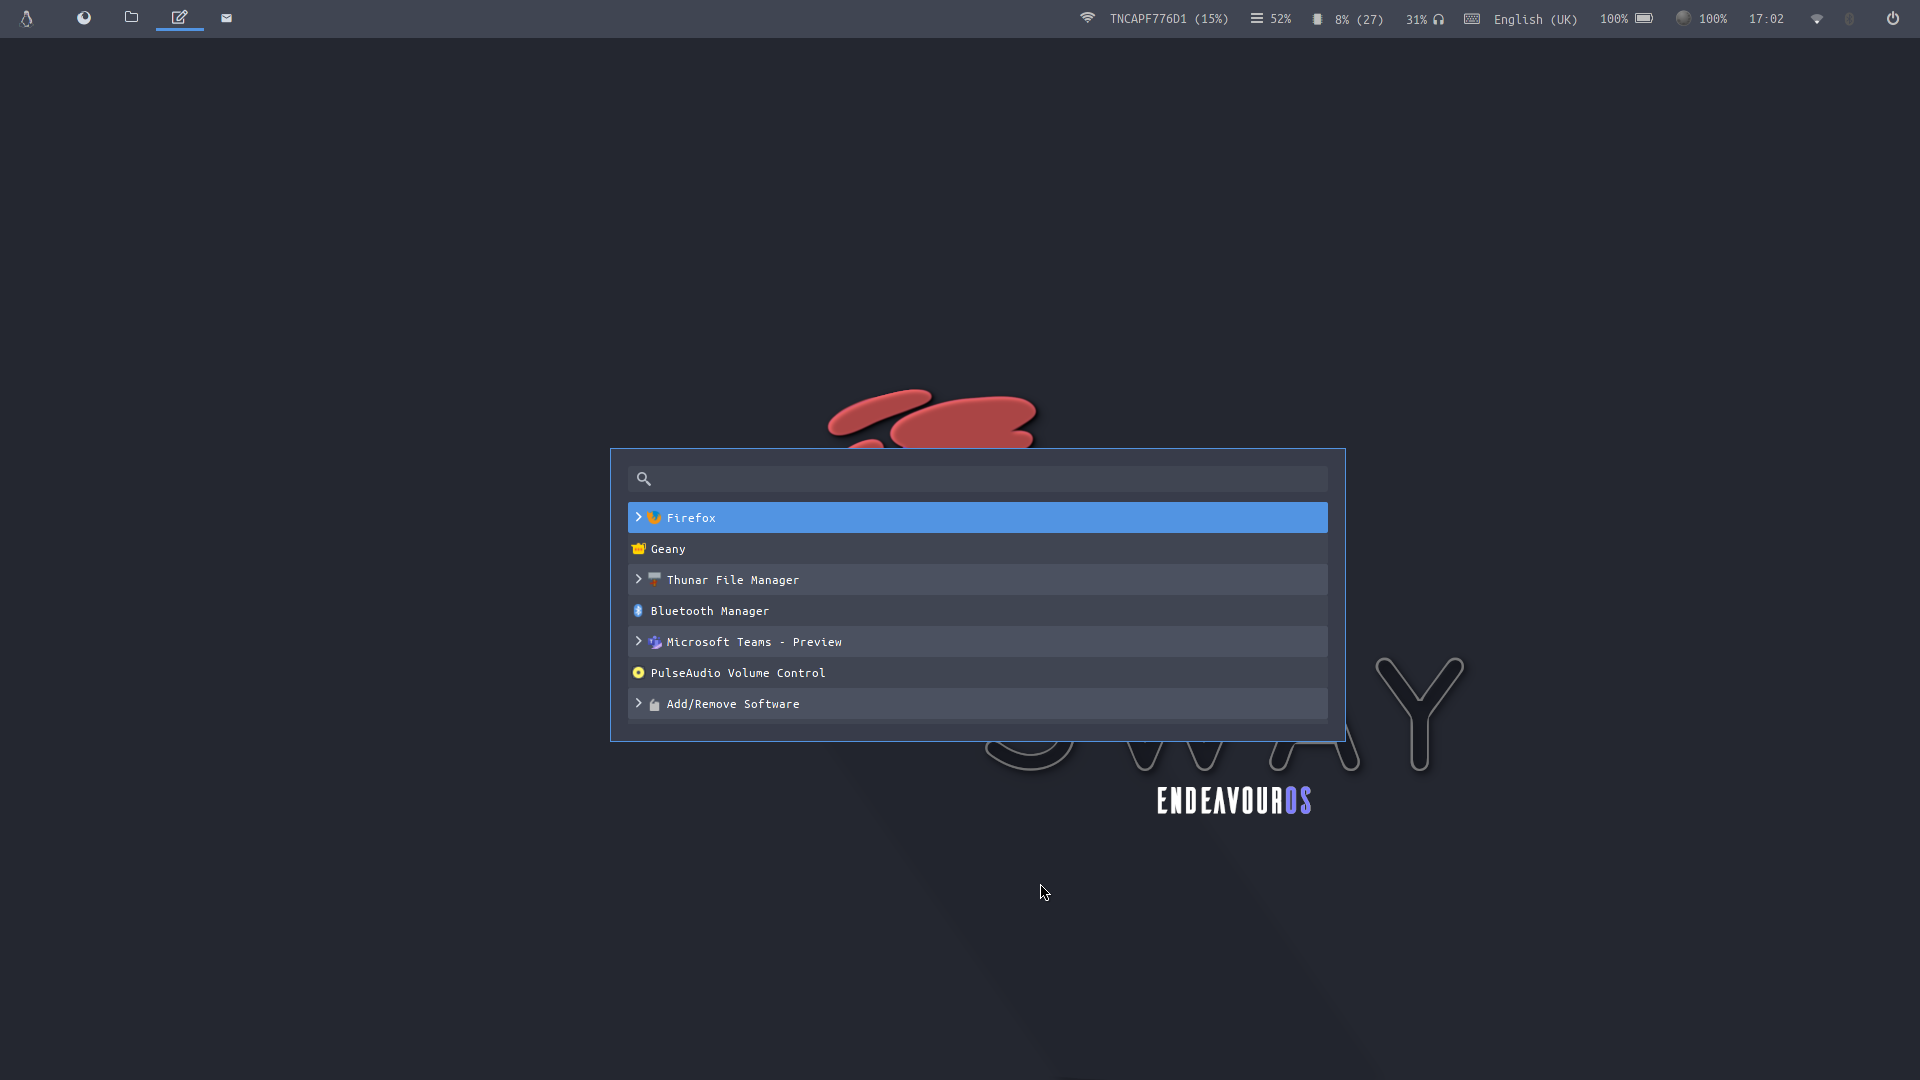Select the editor (pencil) workspace icon

click(x=180, y=18)
